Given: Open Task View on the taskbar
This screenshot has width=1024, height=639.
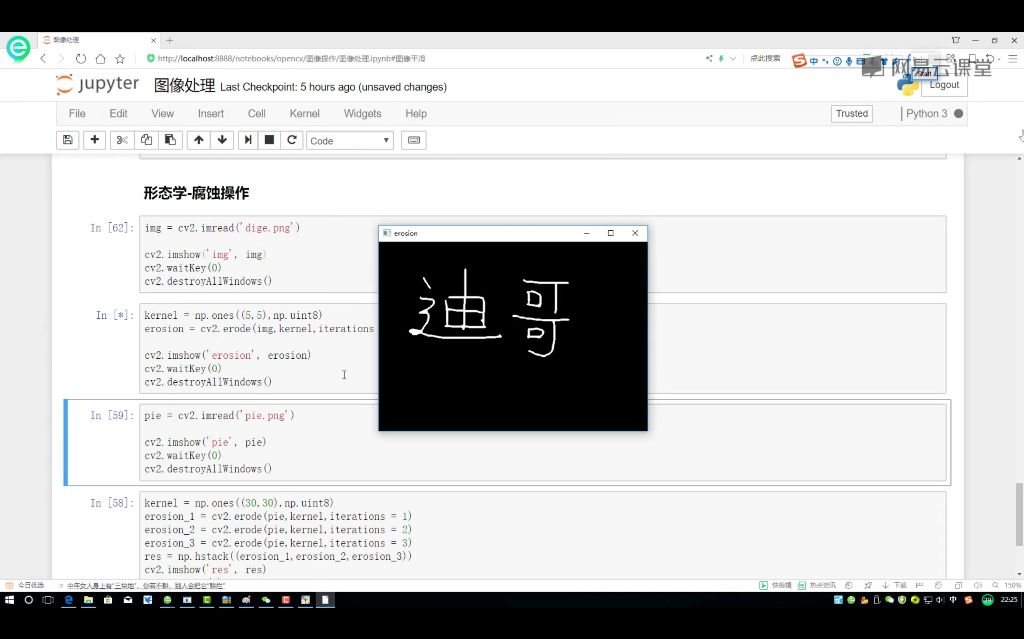Looking at the screenshot, I should [x=48, y=599].
